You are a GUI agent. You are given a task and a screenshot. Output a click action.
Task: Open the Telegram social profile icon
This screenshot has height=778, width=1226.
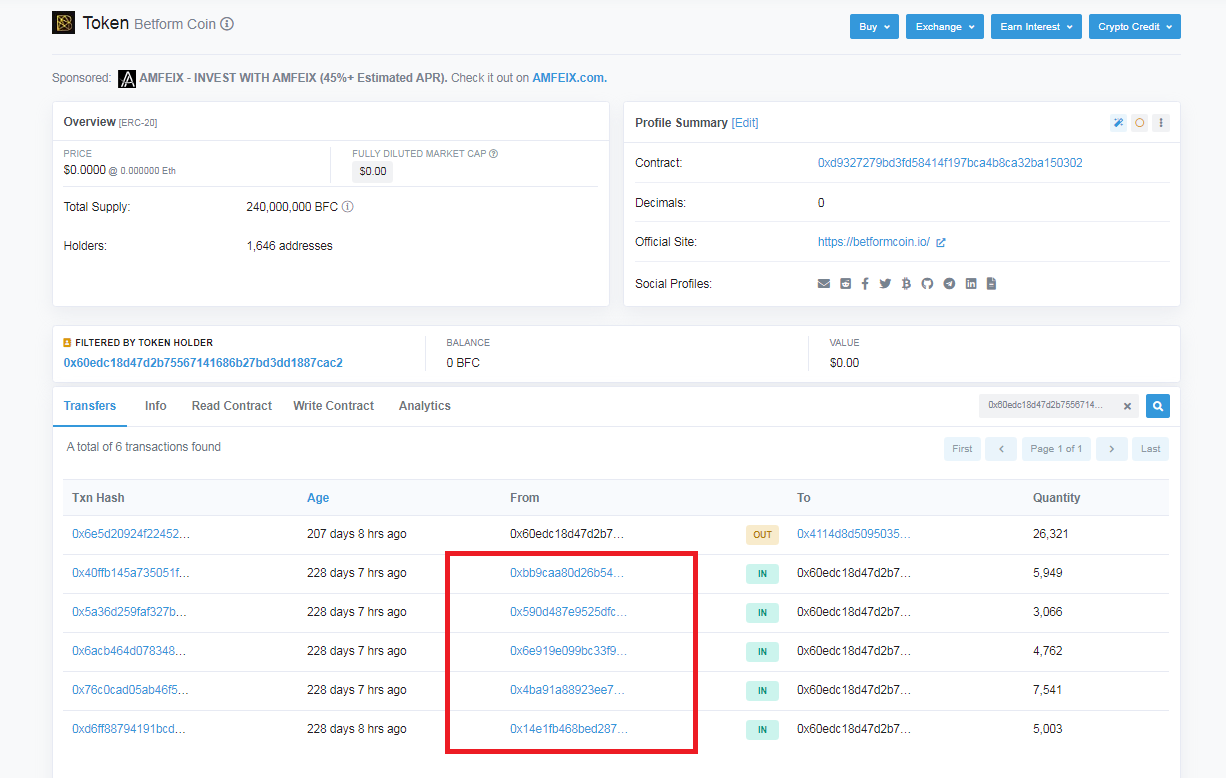(x=949, y=284)
